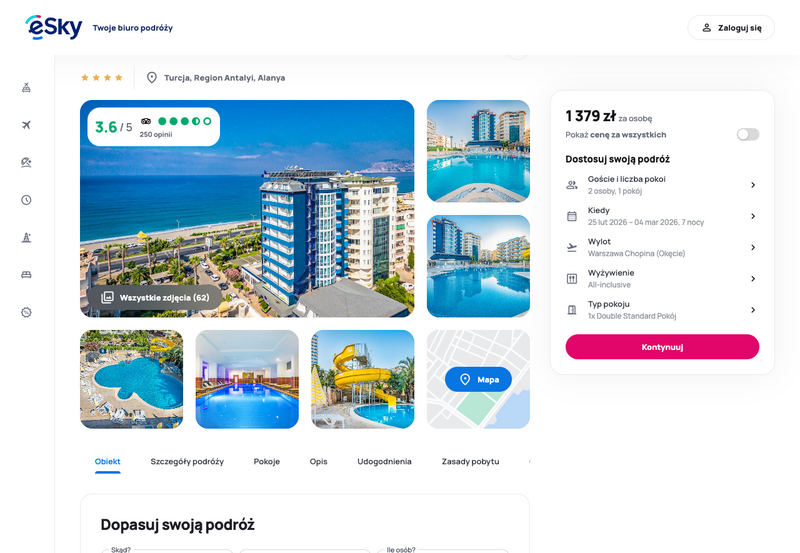The image size is (800, 553).
Task: Open the 'Udogodnienia' tab
Action: click(384, 461)
